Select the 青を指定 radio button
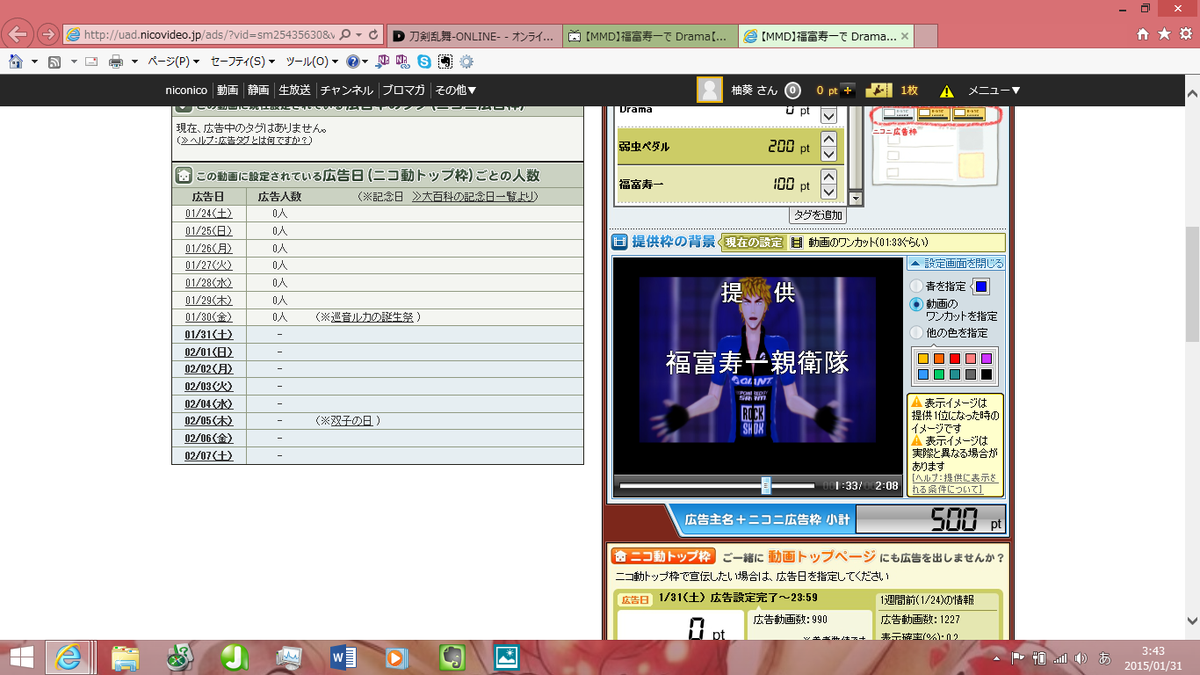Screen dimensions: 1200x675 tap(916, 287)
